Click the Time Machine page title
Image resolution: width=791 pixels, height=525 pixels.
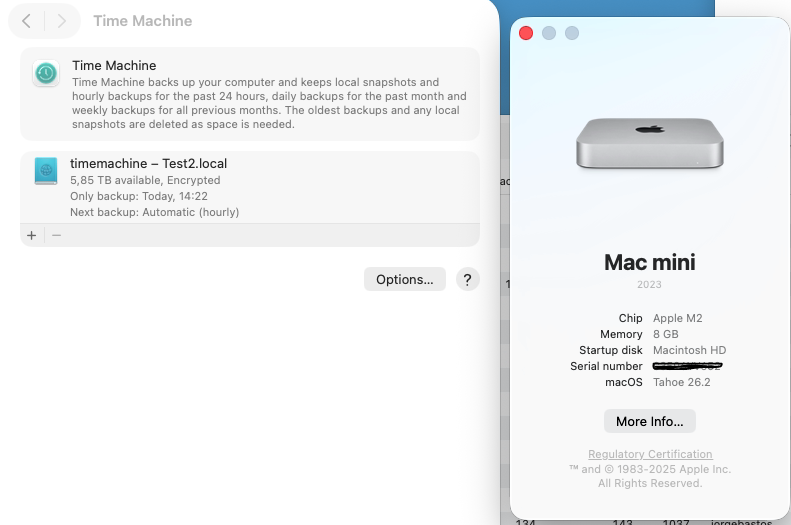(x=143, y=21)
